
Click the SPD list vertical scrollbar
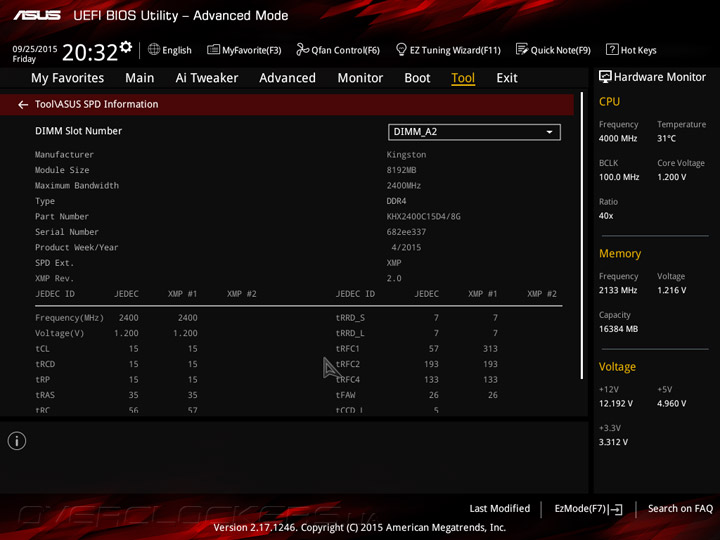tap(582, 236)
